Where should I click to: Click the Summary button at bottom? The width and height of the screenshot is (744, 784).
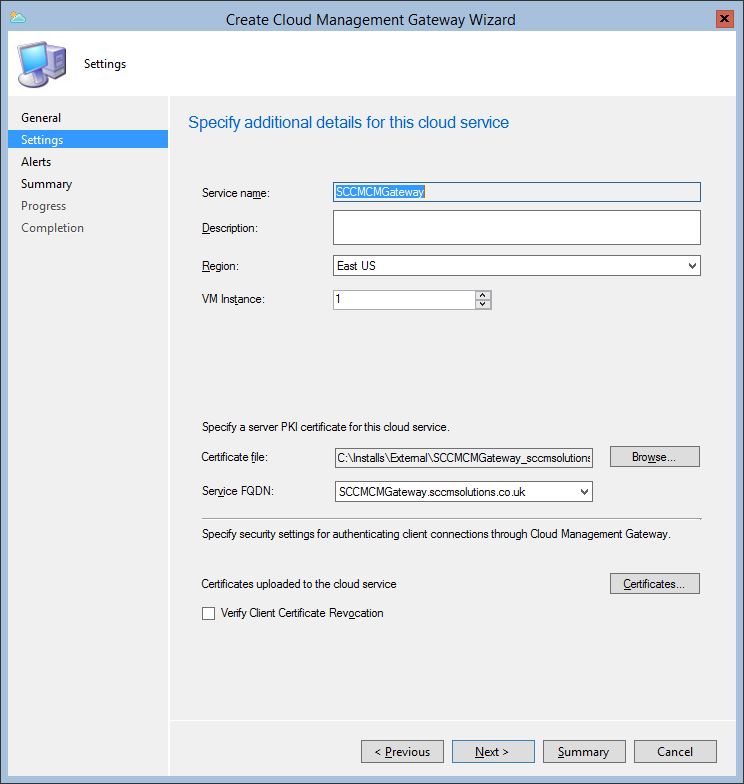(584, 752)
